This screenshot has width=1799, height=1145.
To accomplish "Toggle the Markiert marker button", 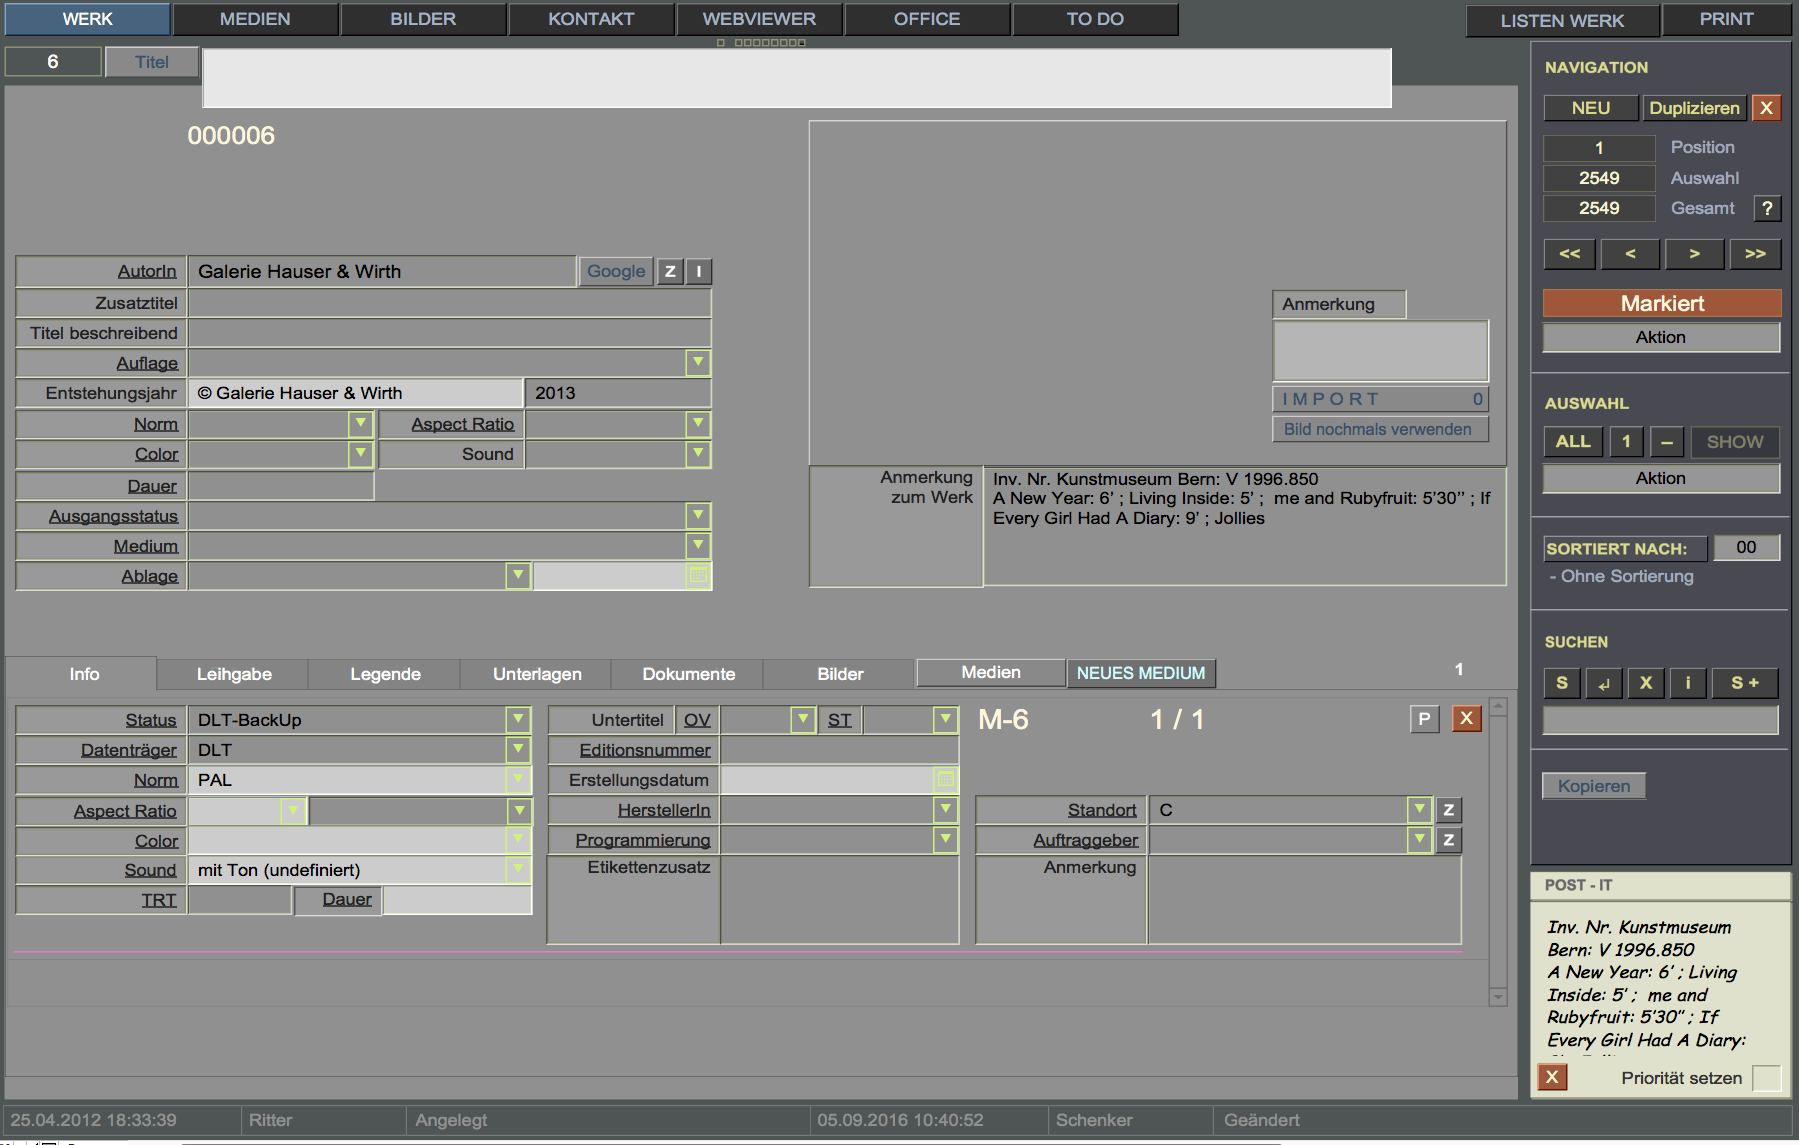I will [x=1661, y=303].
